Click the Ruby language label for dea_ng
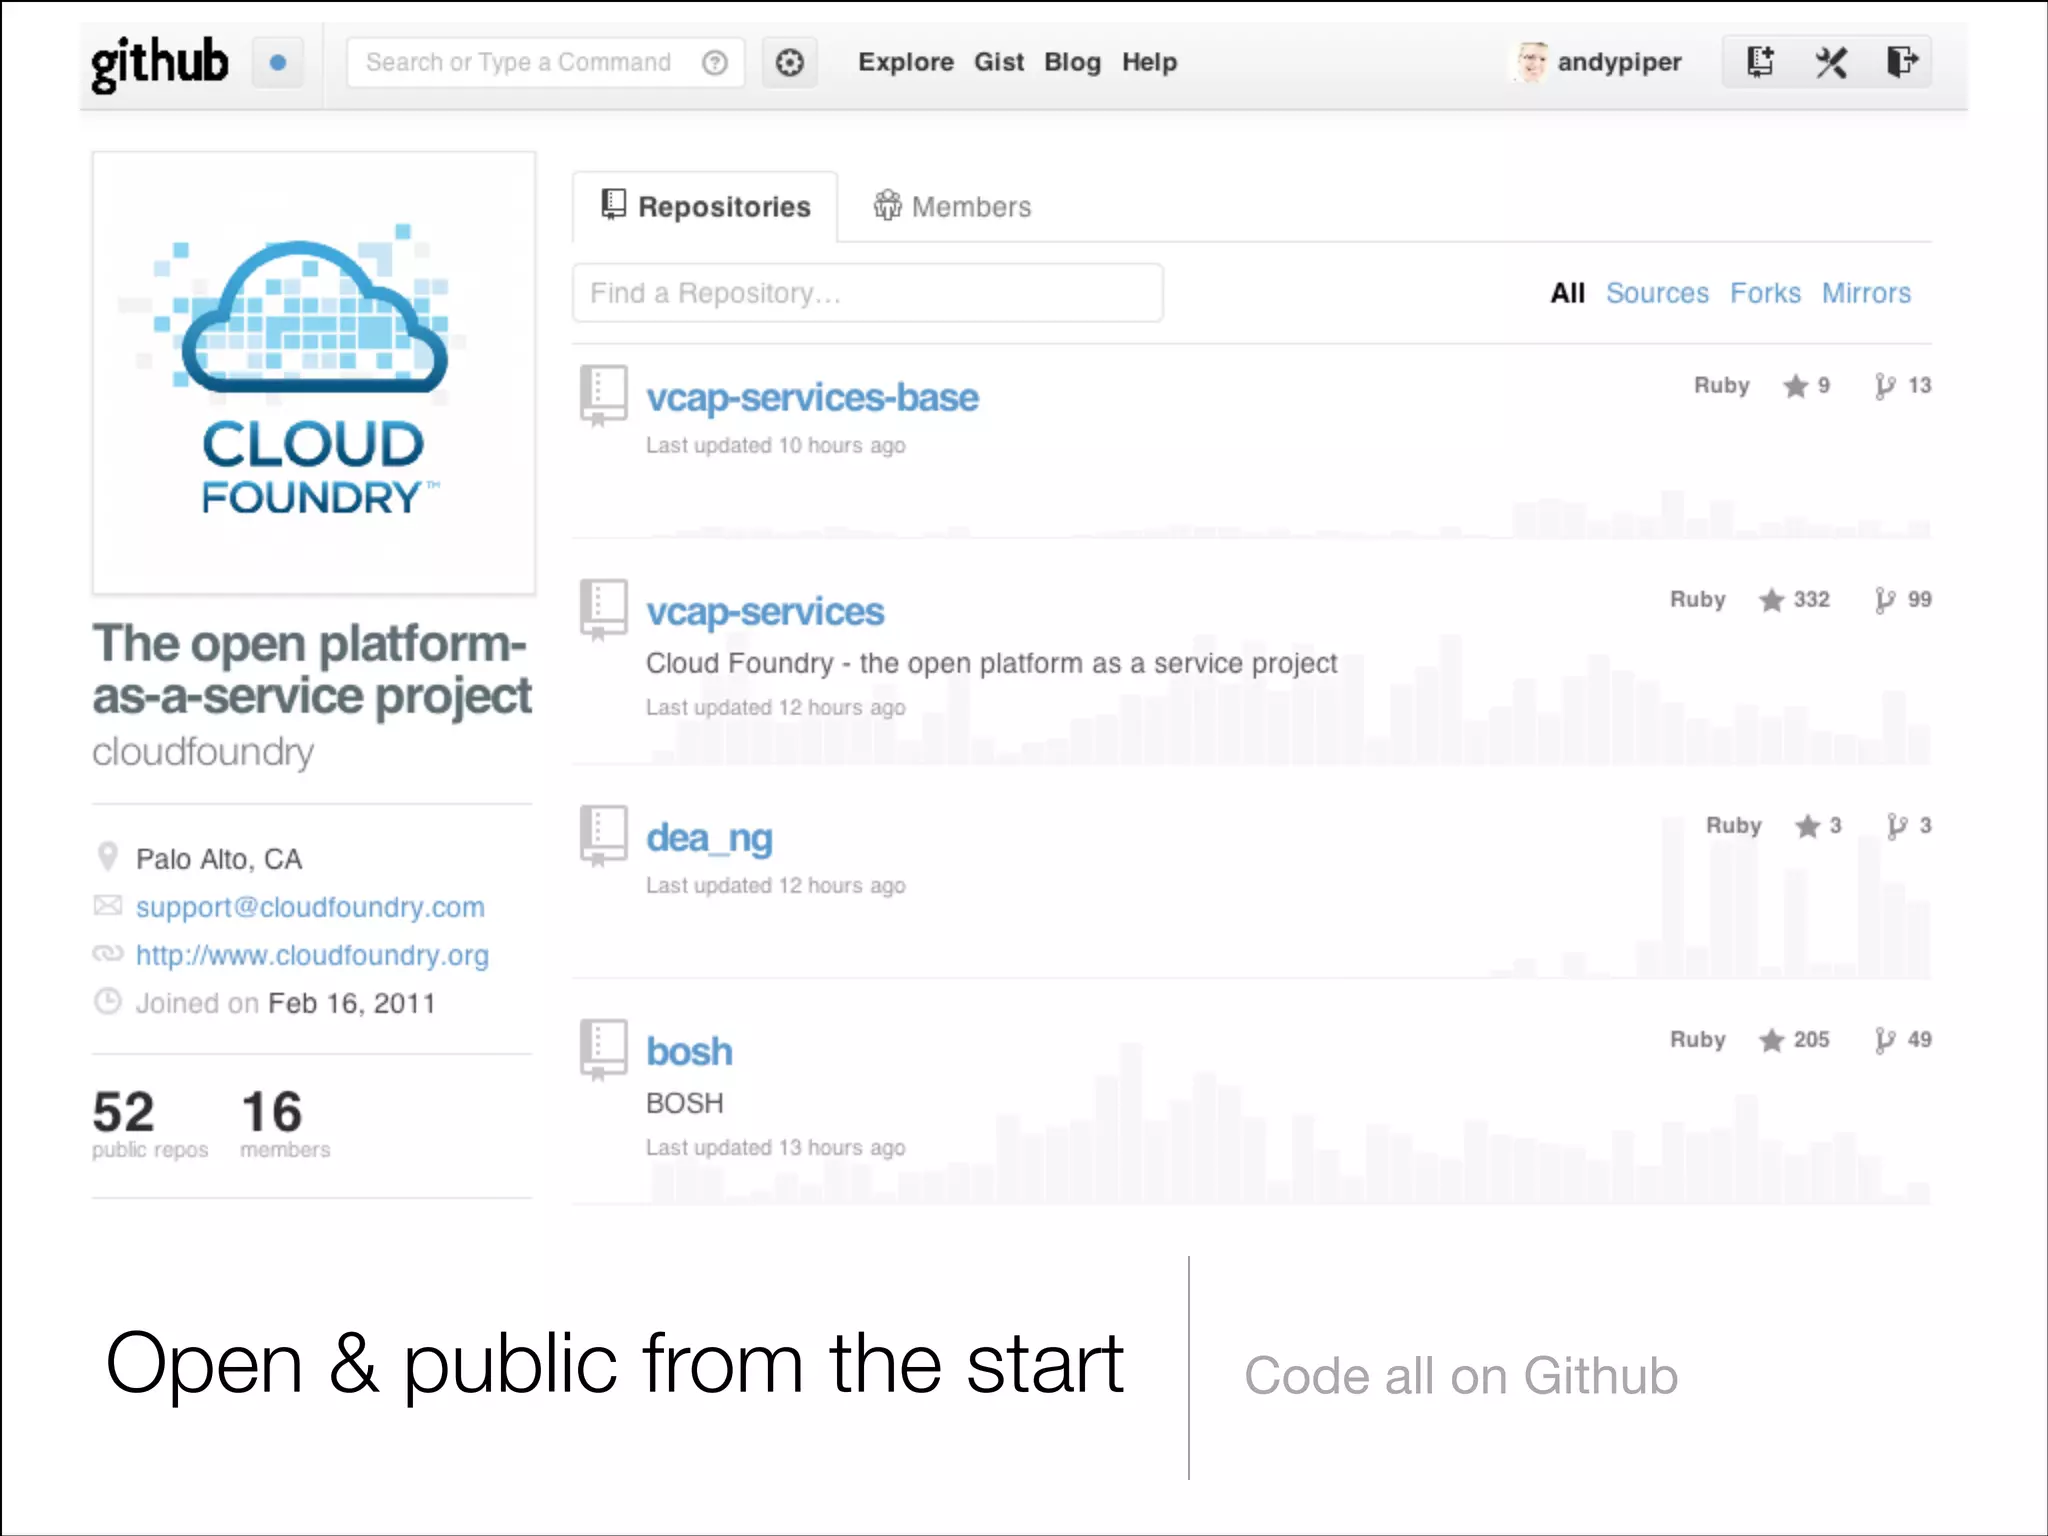Image resolution: width=2048 pixels, height=1536 pixels. pyautogui.click(x=1733, y=826)
